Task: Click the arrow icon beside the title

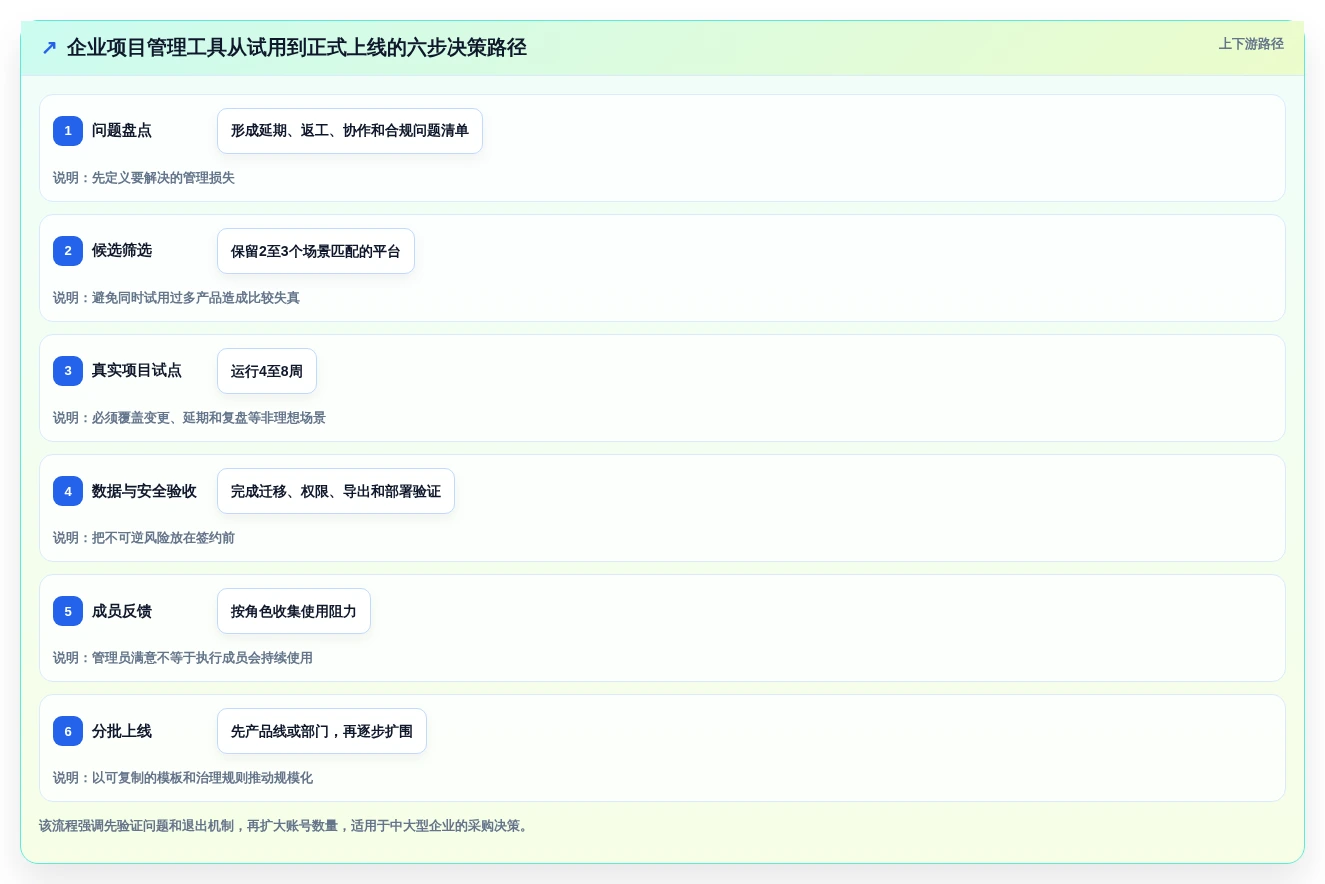Action: point(49,47)
